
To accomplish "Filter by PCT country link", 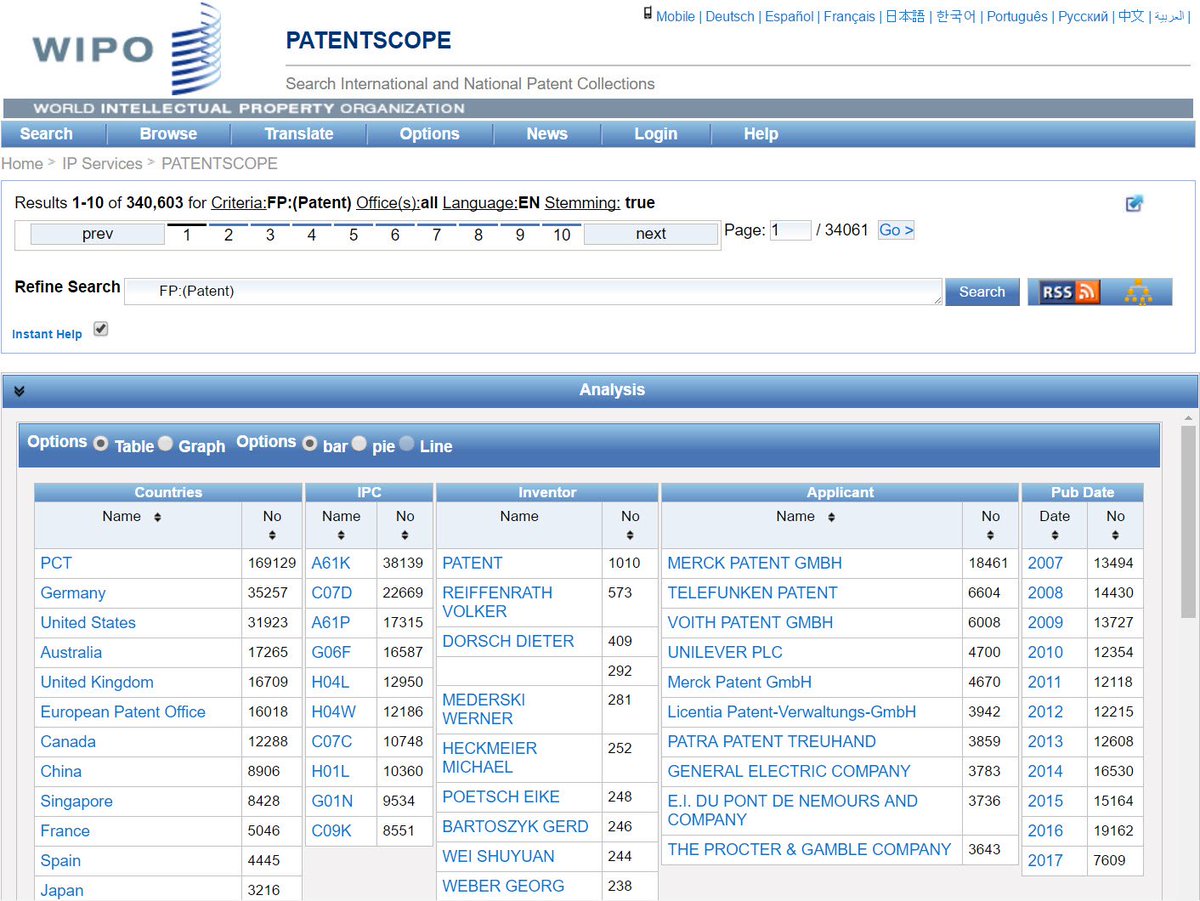I will (x=56, y=563).
